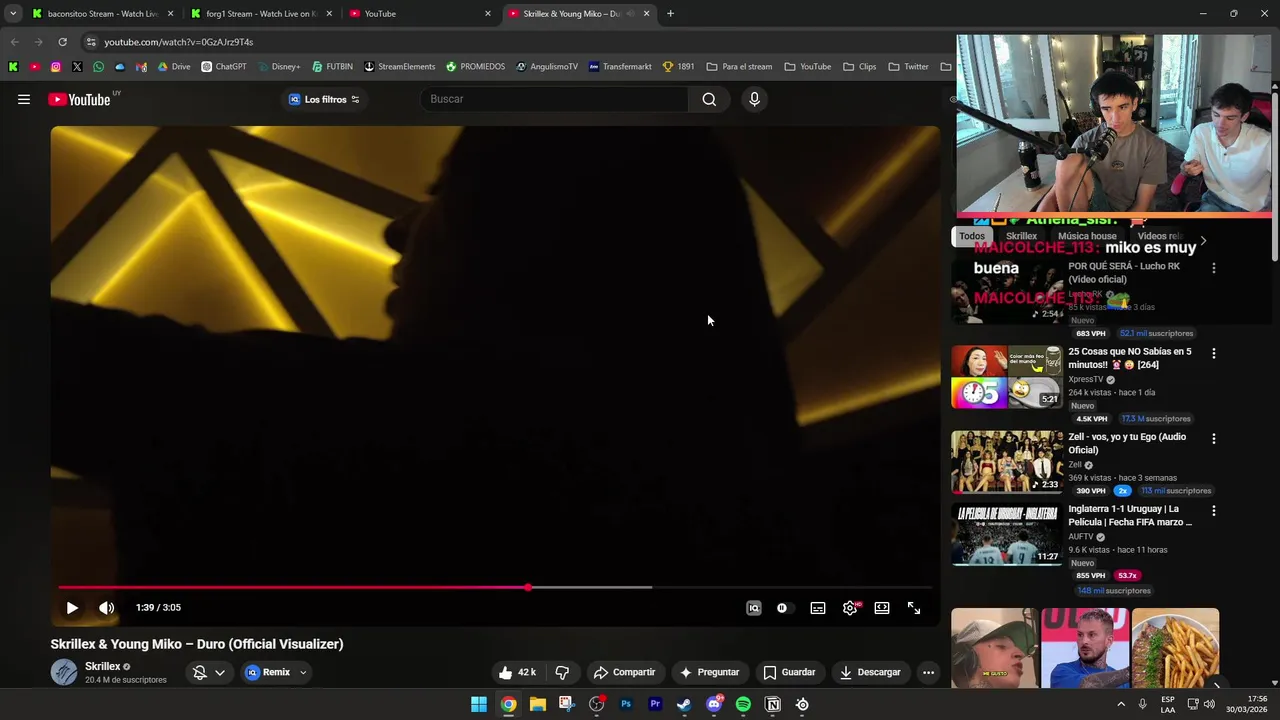Open the WhatsApp bookmark icon
Image resolution: width=1280 pixels, height=720 pixels.
click(x=98, y=67)
